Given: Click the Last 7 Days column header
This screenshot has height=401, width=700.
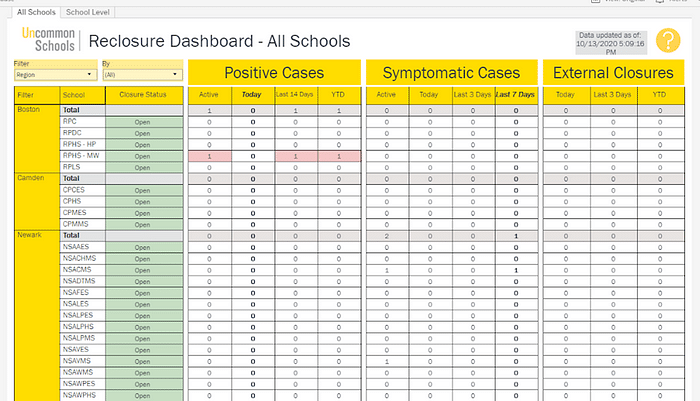Looking at the screenshot, I should tap(515, 94).
